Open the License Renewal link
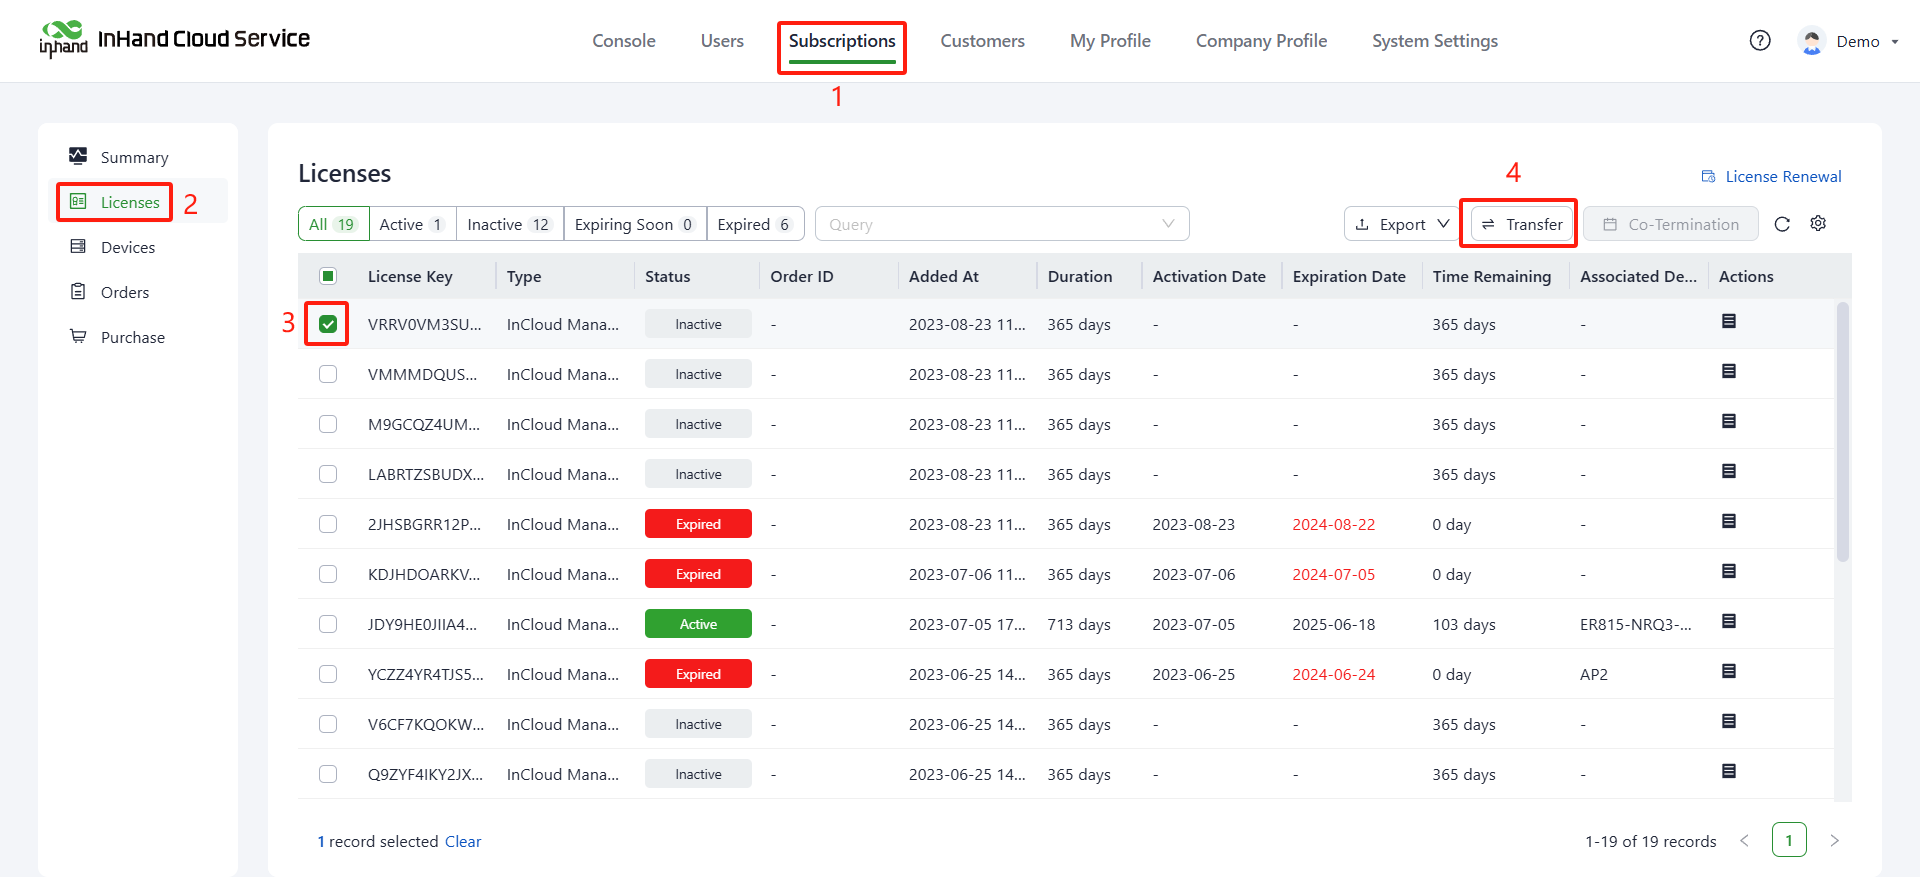Image resolution: width=1920 pixels, height=877 pixels. pyautogui.click(x=1771, y=176)
